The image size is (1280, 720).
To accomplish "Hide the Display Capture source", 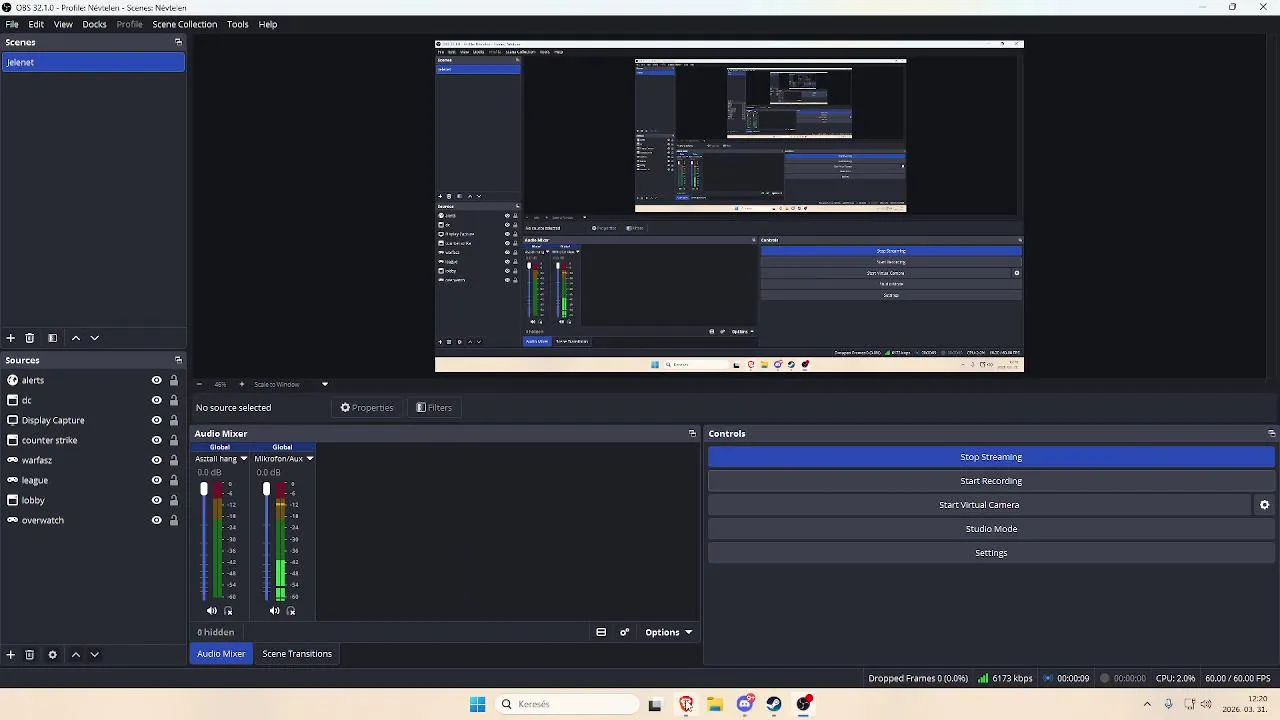I will pyautogui.click(x=157, y=420).
